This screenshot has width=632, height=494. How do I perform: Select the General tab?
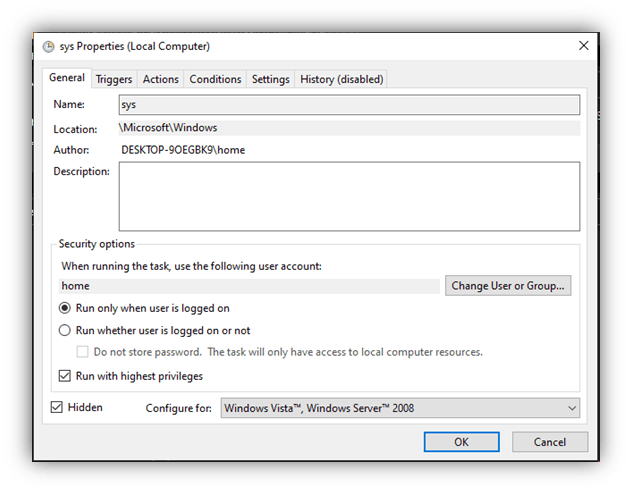point(67,78)
